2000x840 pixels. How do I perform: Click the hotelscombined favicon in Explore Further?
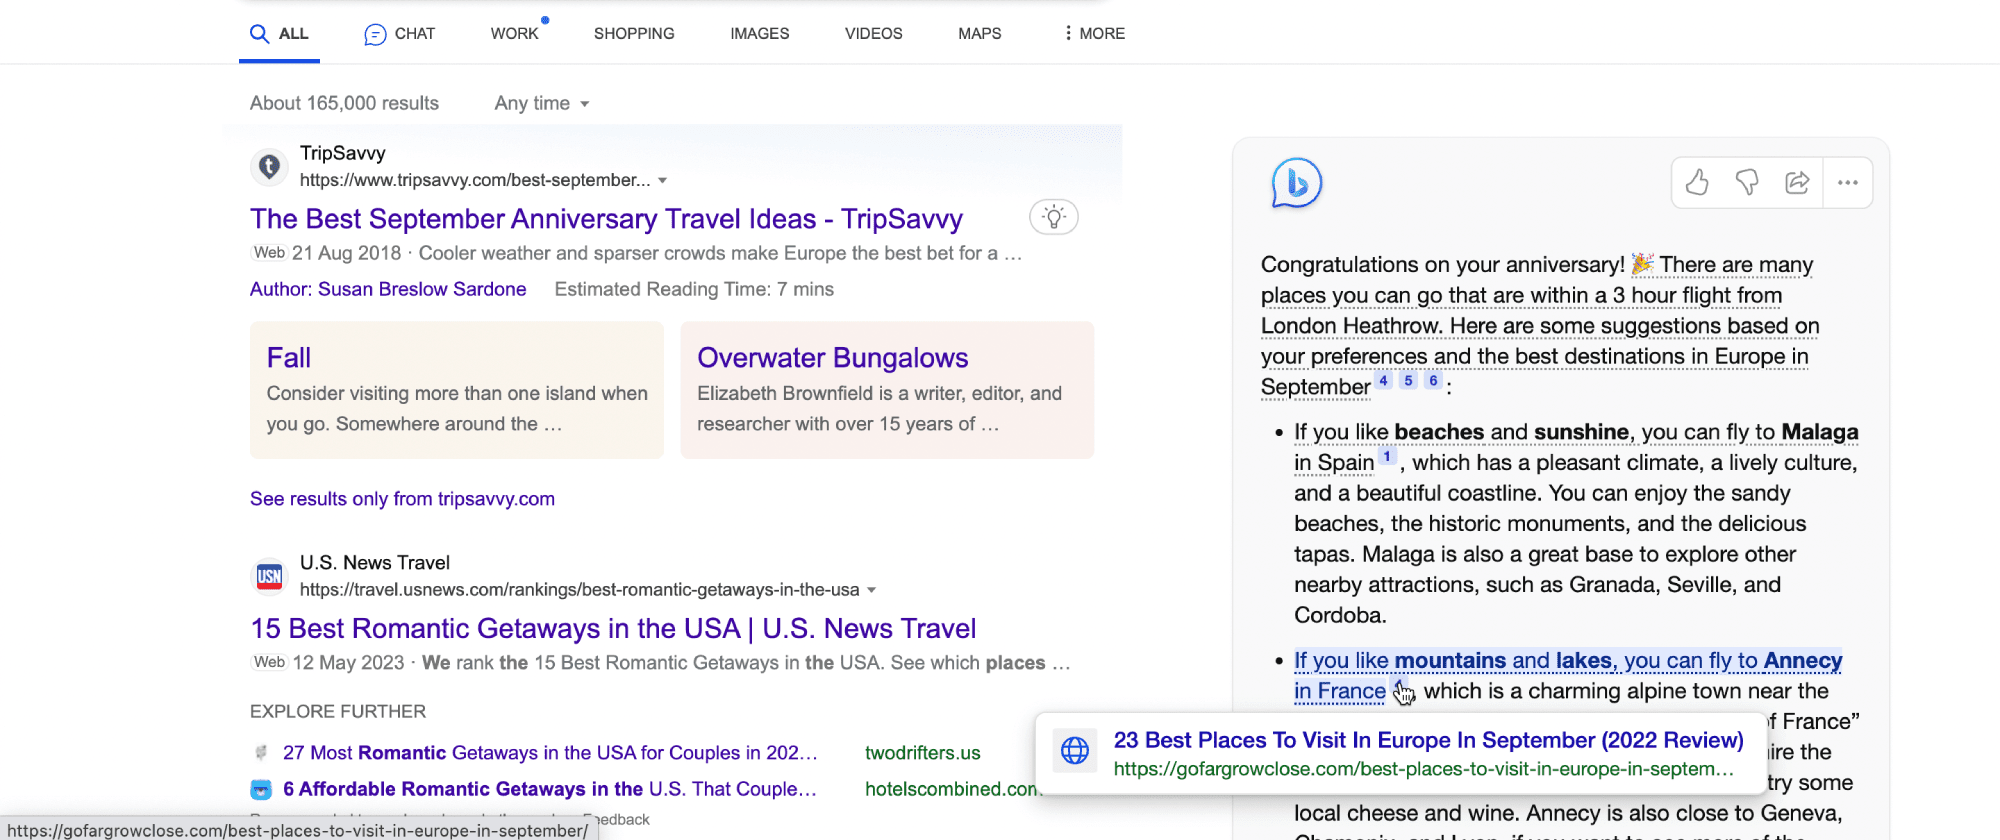click(x=261, y=789)
